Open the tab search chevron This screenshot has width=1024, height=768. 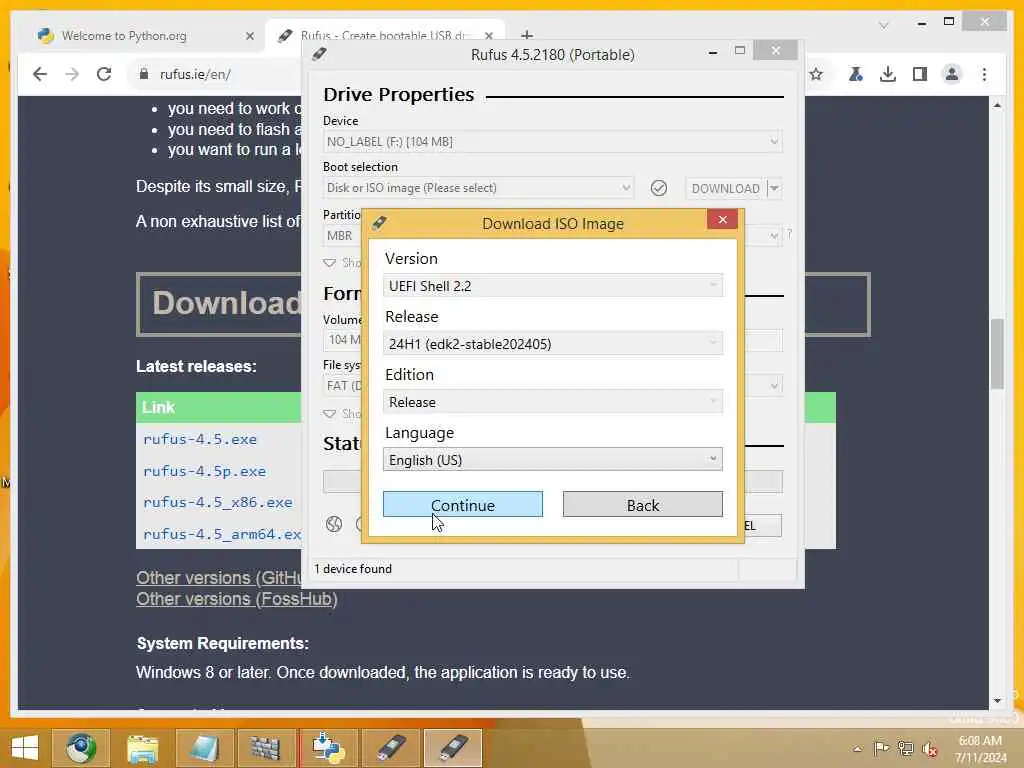click(884, 25)
